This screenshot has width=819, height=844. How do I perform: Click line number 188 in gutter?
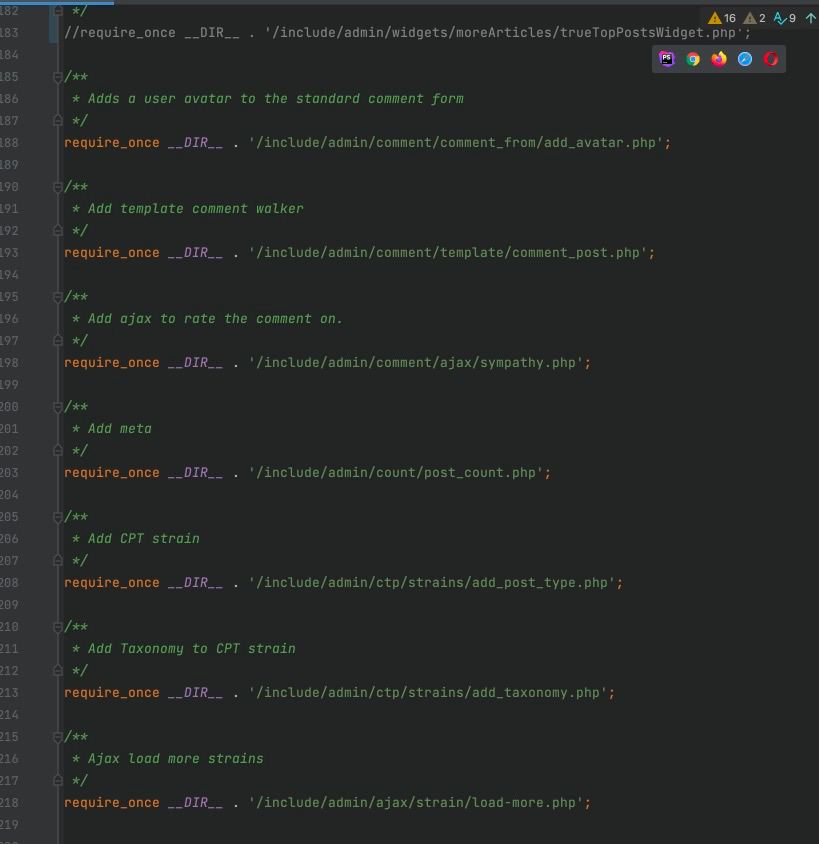[9, 143]
